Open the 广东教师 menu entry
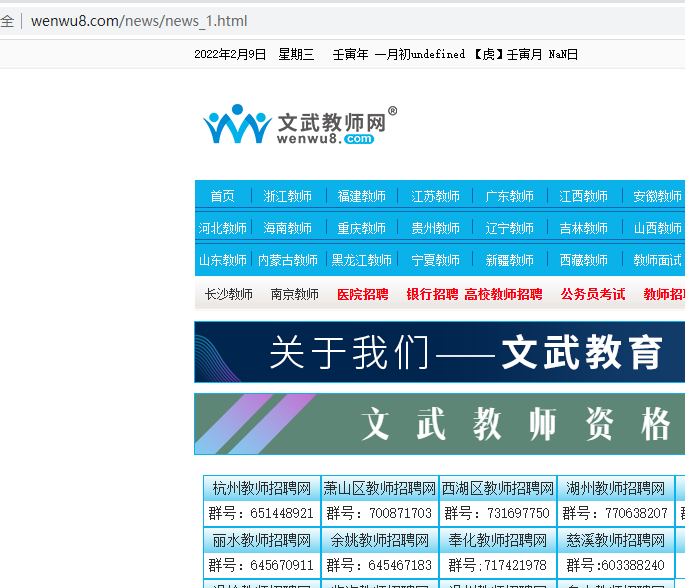Viewport: 685px width, 588px height. (x=510, y=196)
